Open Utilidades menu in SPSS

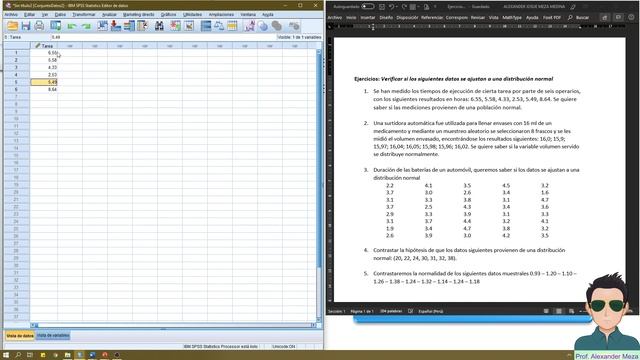192,14
